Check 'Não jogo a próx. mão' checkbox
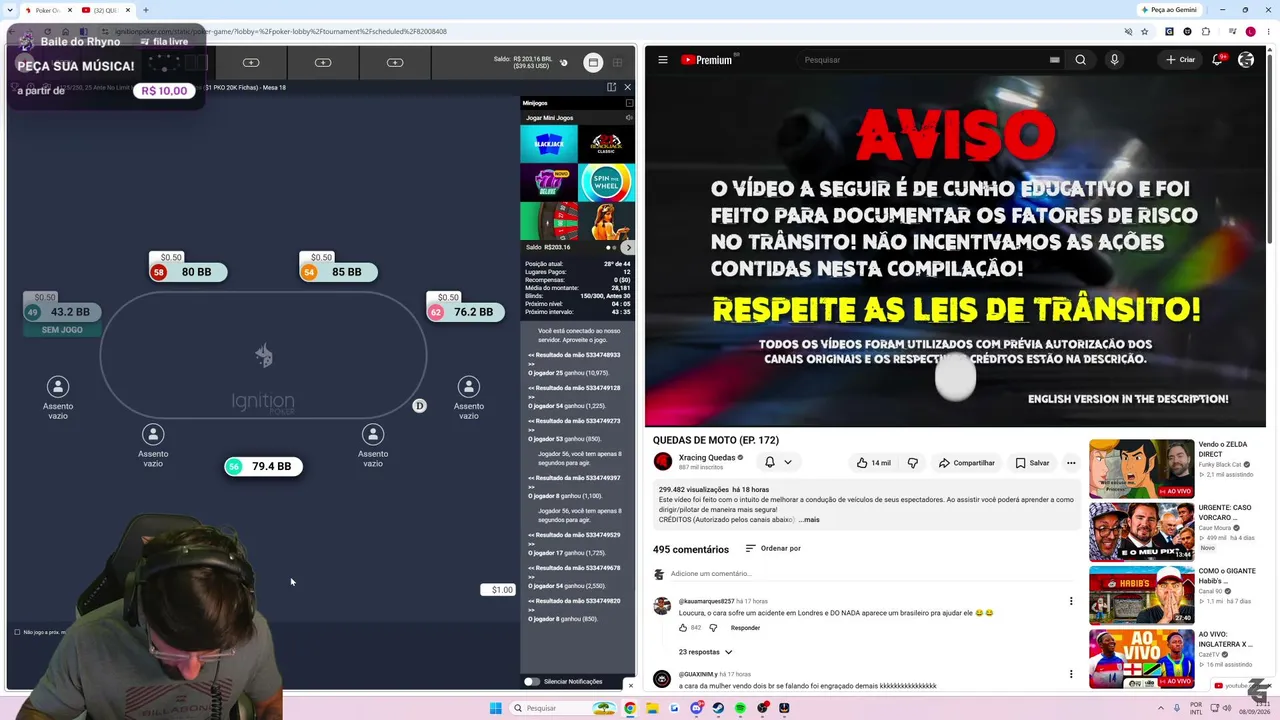This screenshot has width=1280, height=720. point(17,632)
